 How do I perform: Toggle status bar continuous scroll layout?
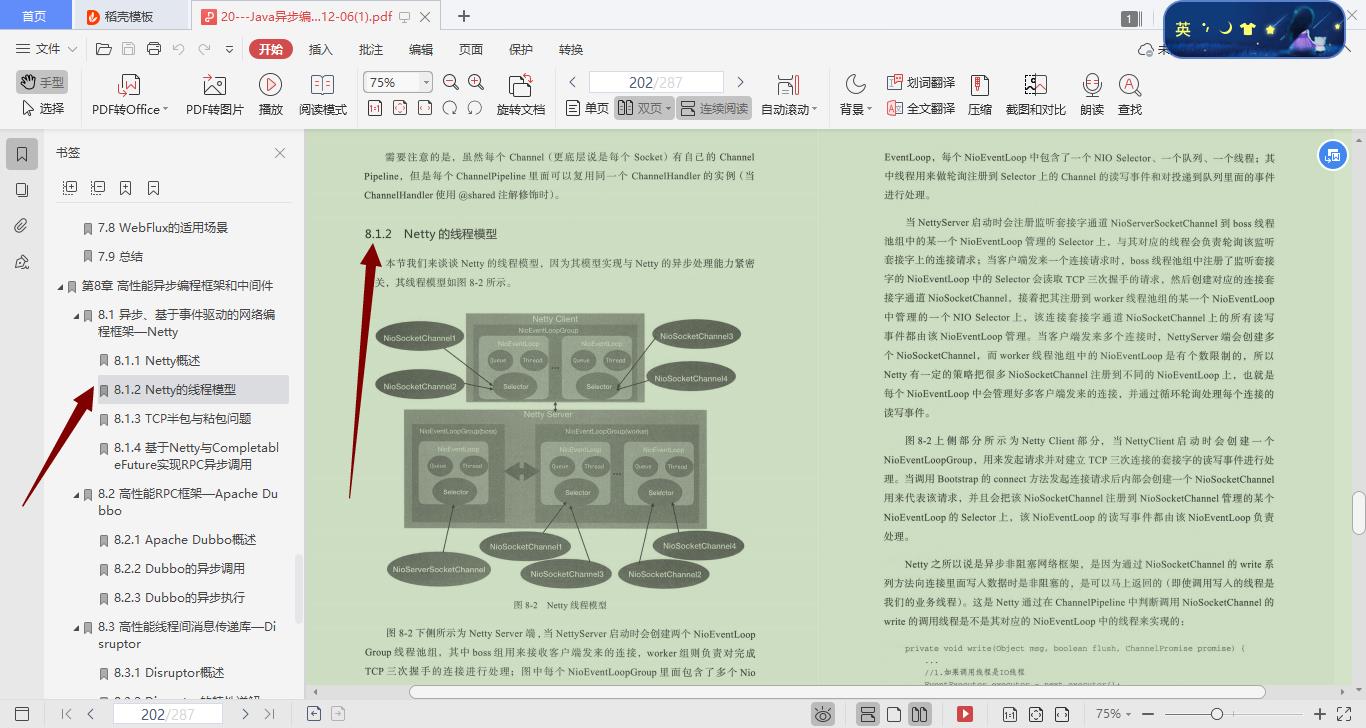868,714
